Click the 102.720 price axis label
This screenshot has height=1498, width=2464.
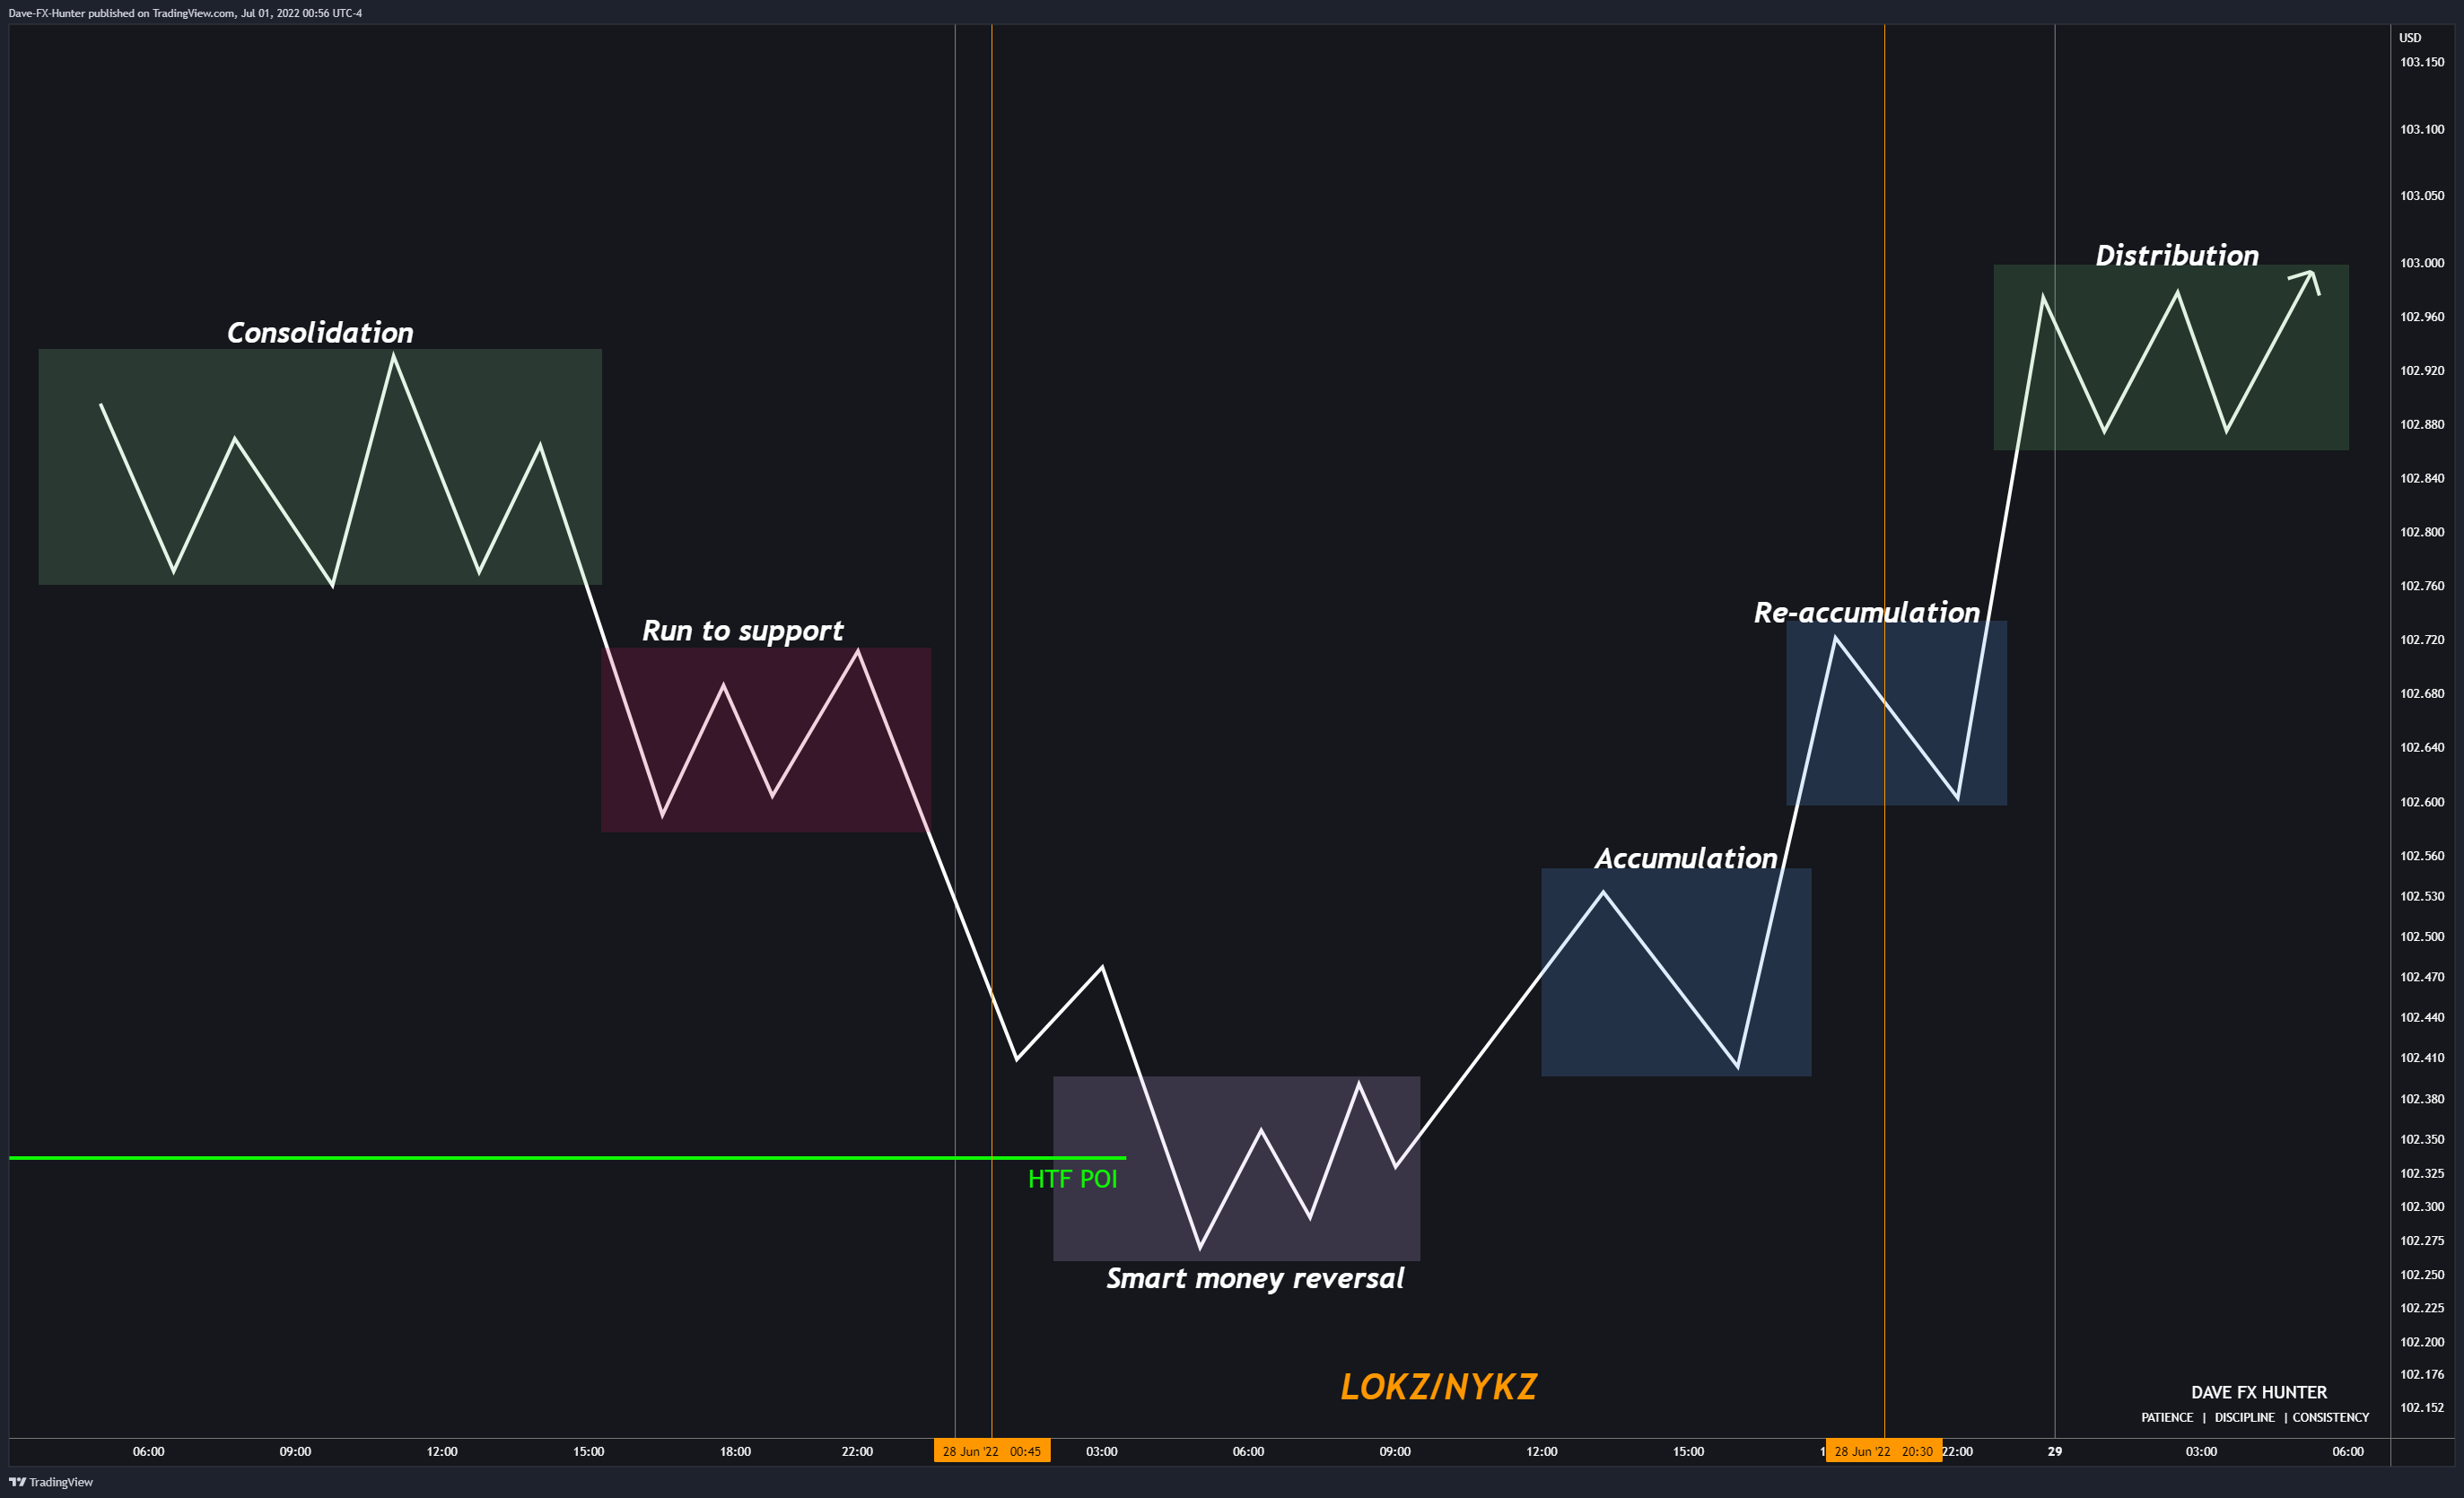click(2422, 640)
